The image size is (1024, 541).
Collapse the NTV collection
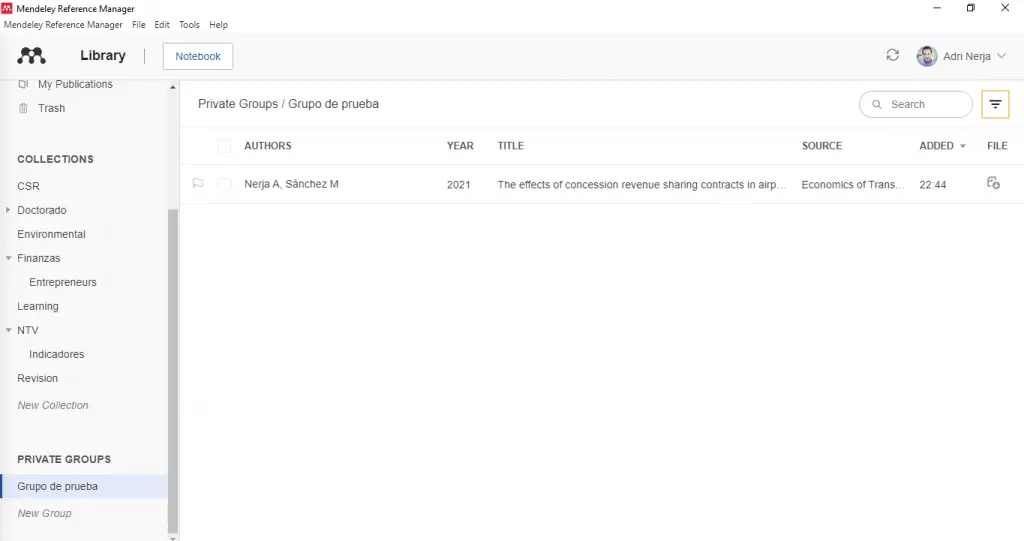pos(8,330)
